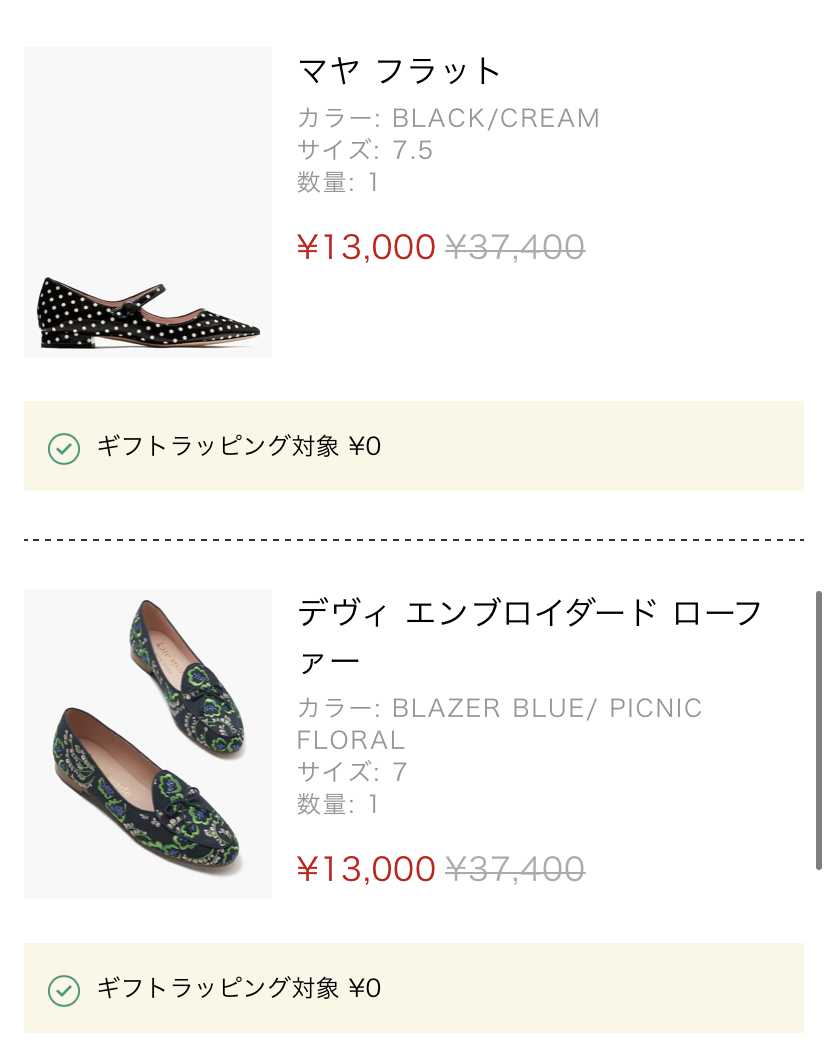Viewport: 828px width, 1064px height.
Task: Click the check icon below the loafer item
Action: click(64, 990)
